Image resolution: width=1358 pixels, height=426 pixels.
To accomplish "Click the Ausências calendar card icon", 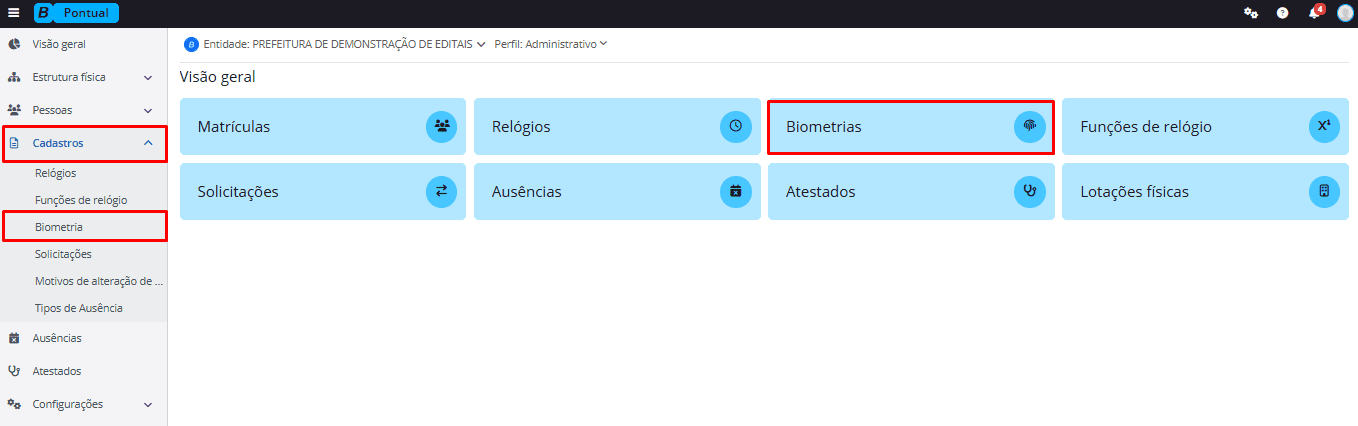I will [x=735, y=191].
